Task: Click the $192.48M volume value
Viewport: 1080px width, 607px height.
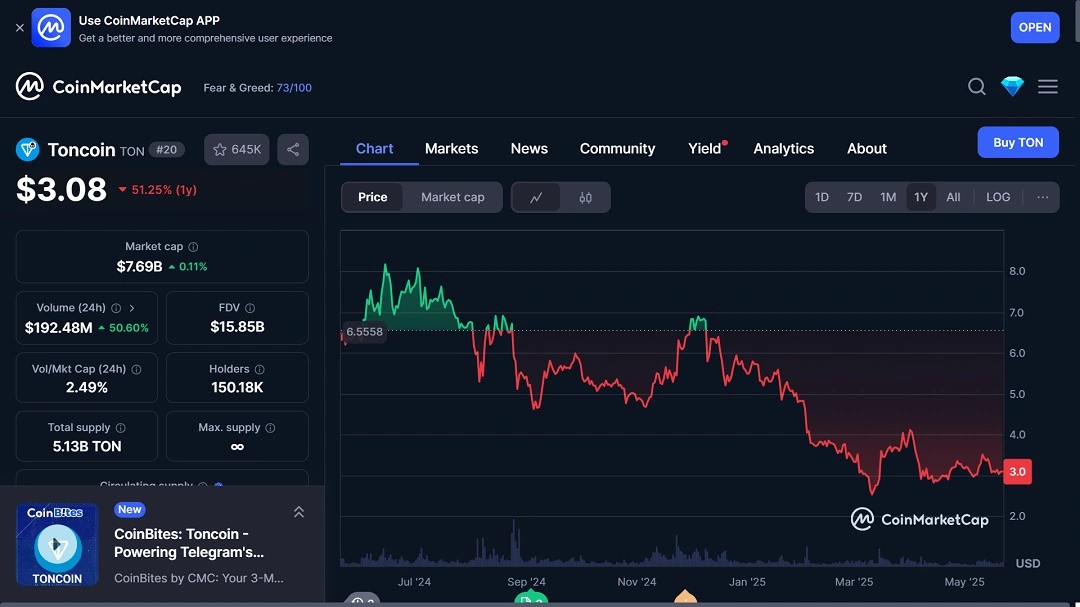Action: [x=59, y=328]
